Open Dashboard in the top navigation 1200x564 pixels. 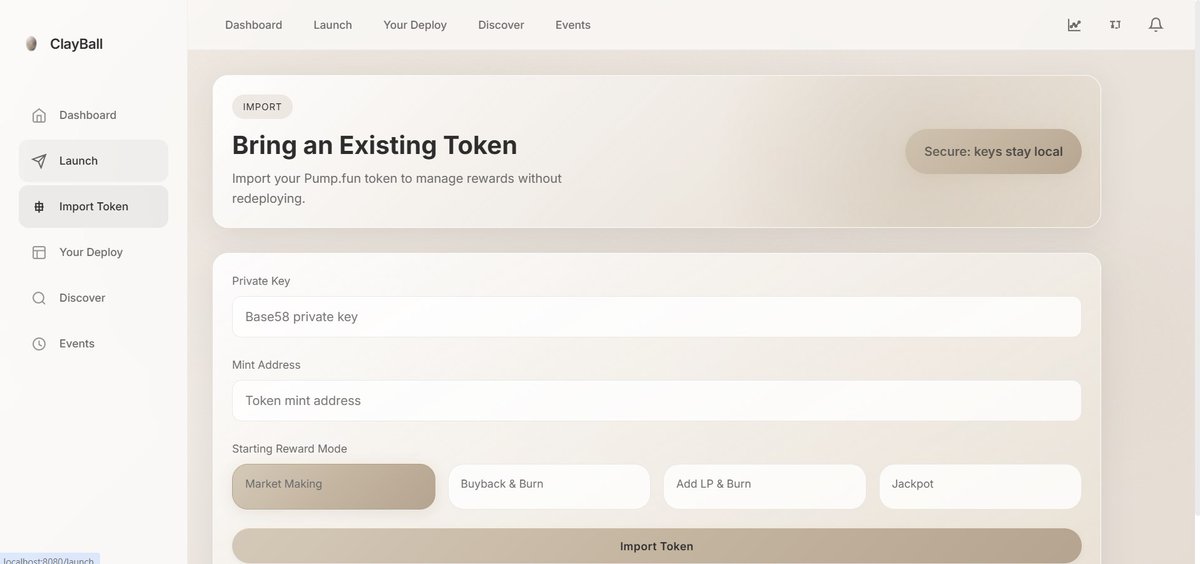(x=253, y=25)
